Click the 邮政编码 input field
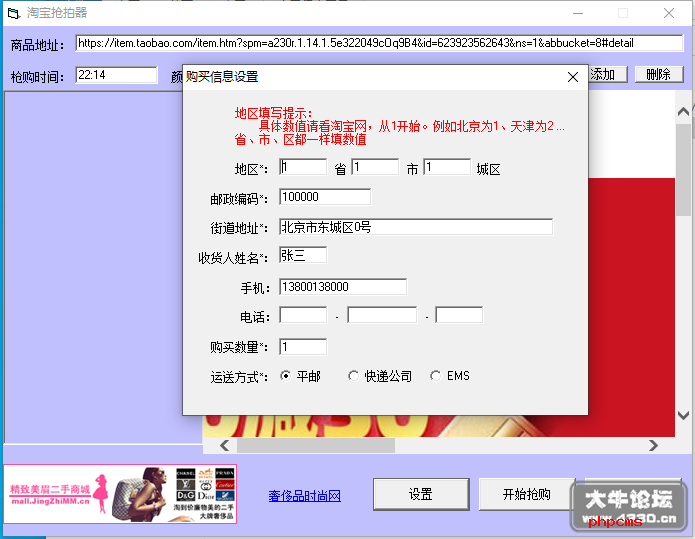 pyautogui.click(x=325, y=197)
